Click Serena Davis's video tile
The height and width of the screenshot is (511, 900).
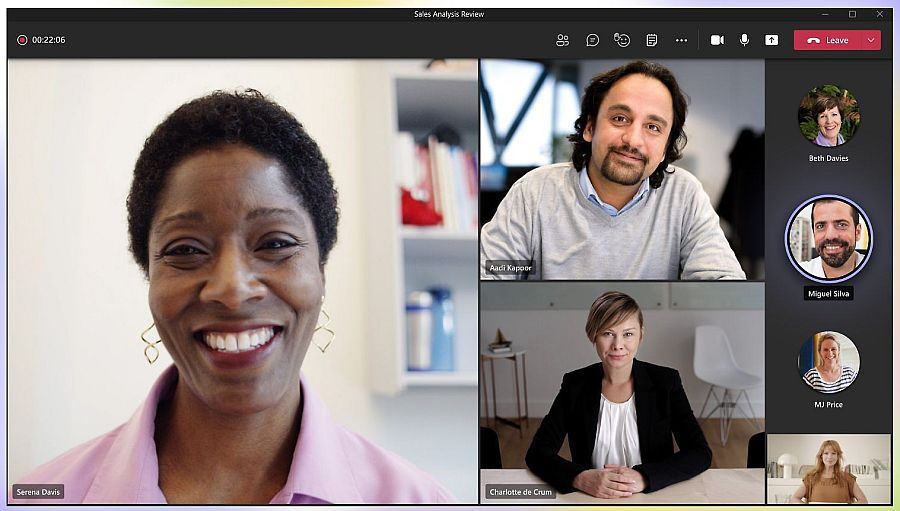point(243,280)
